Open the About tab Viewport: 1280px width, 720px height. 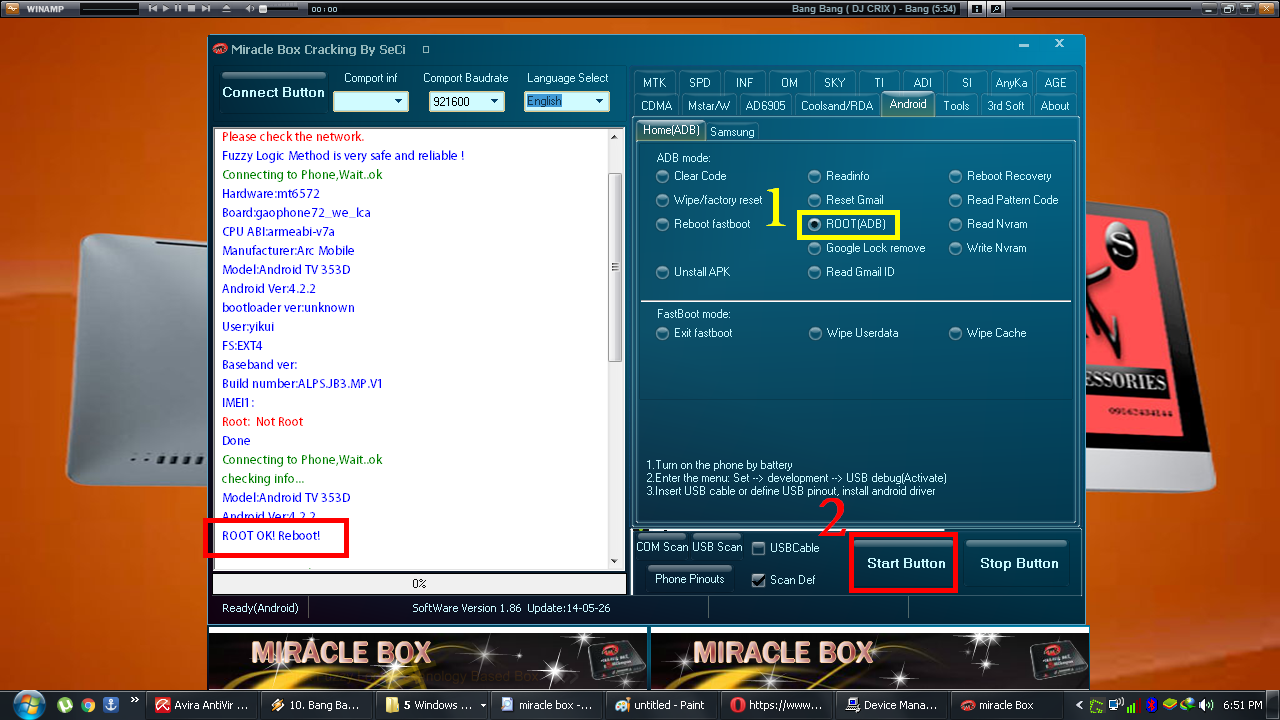1055,105
